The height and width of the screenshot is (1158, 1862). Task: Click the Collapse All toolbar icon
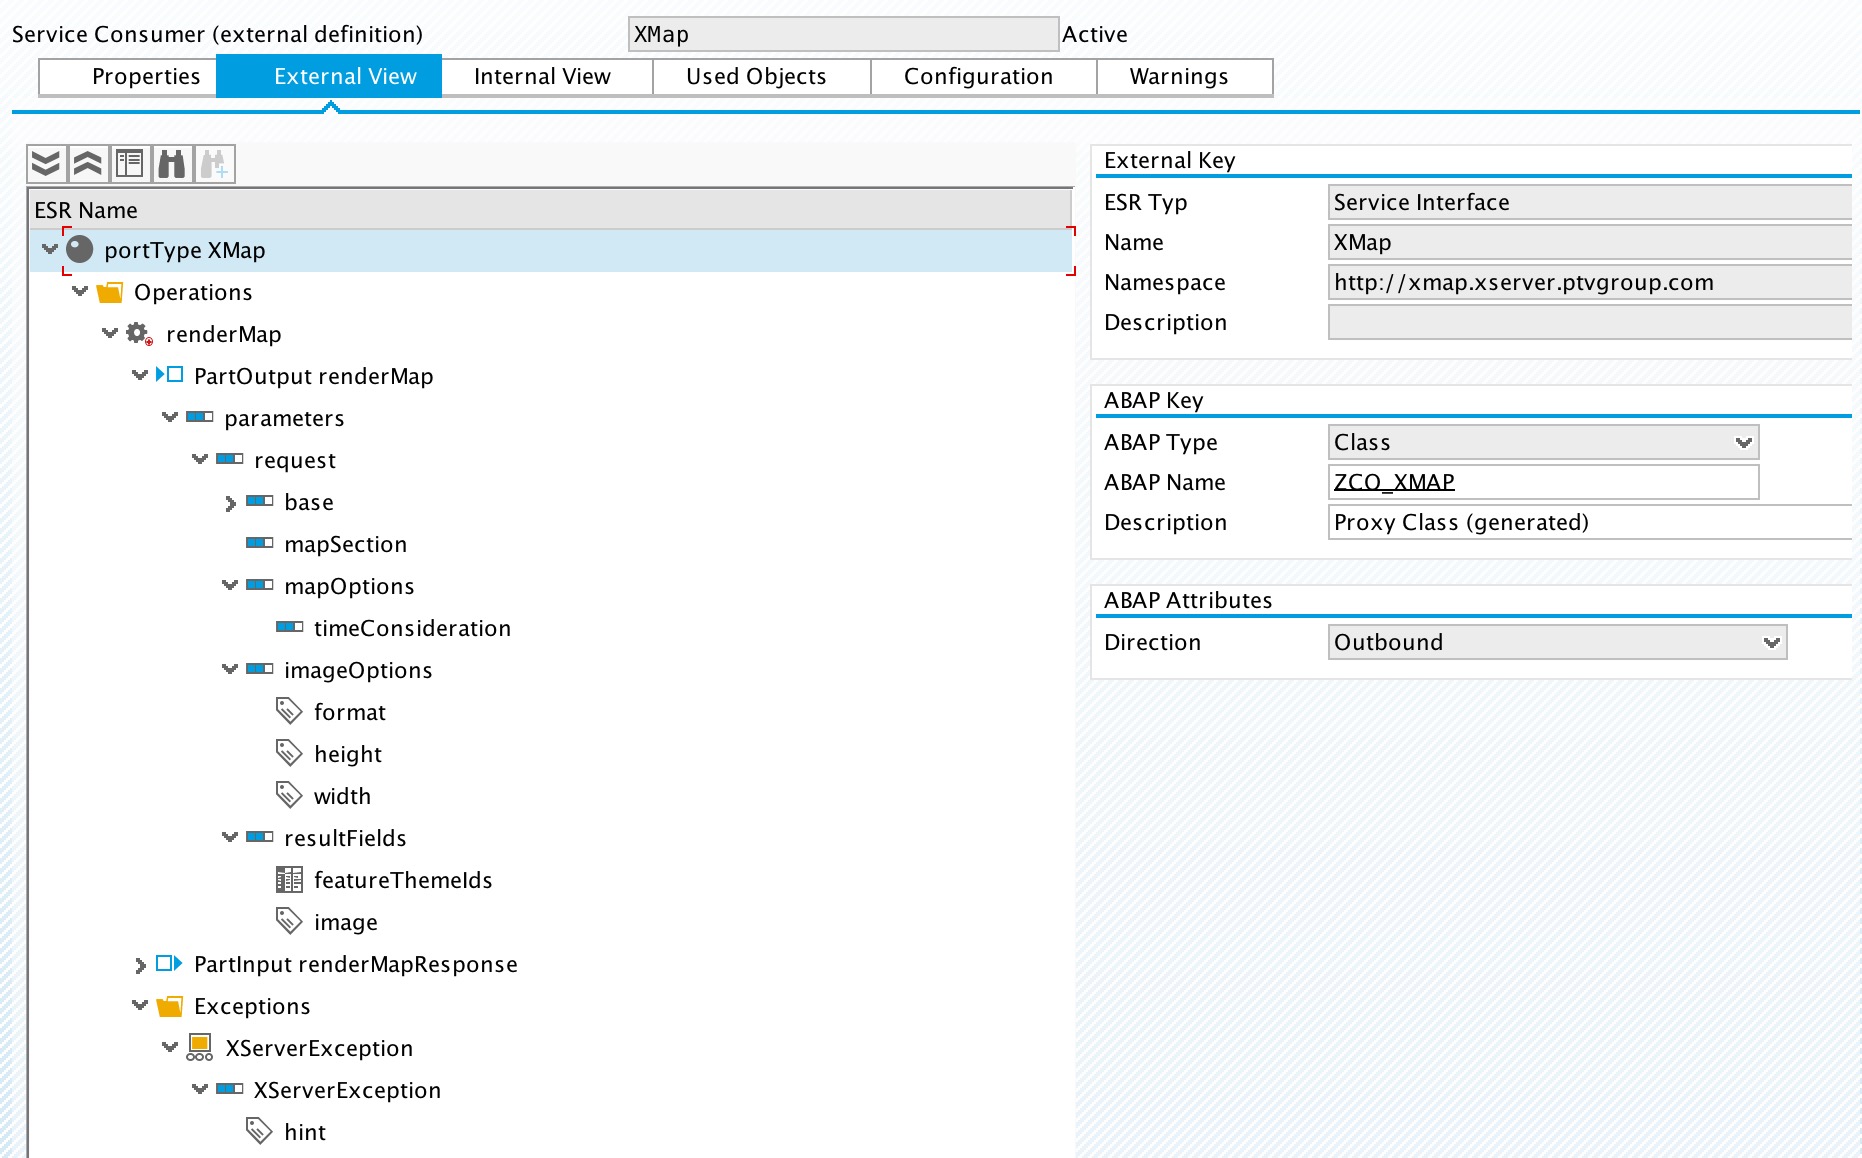coord(88,164)
